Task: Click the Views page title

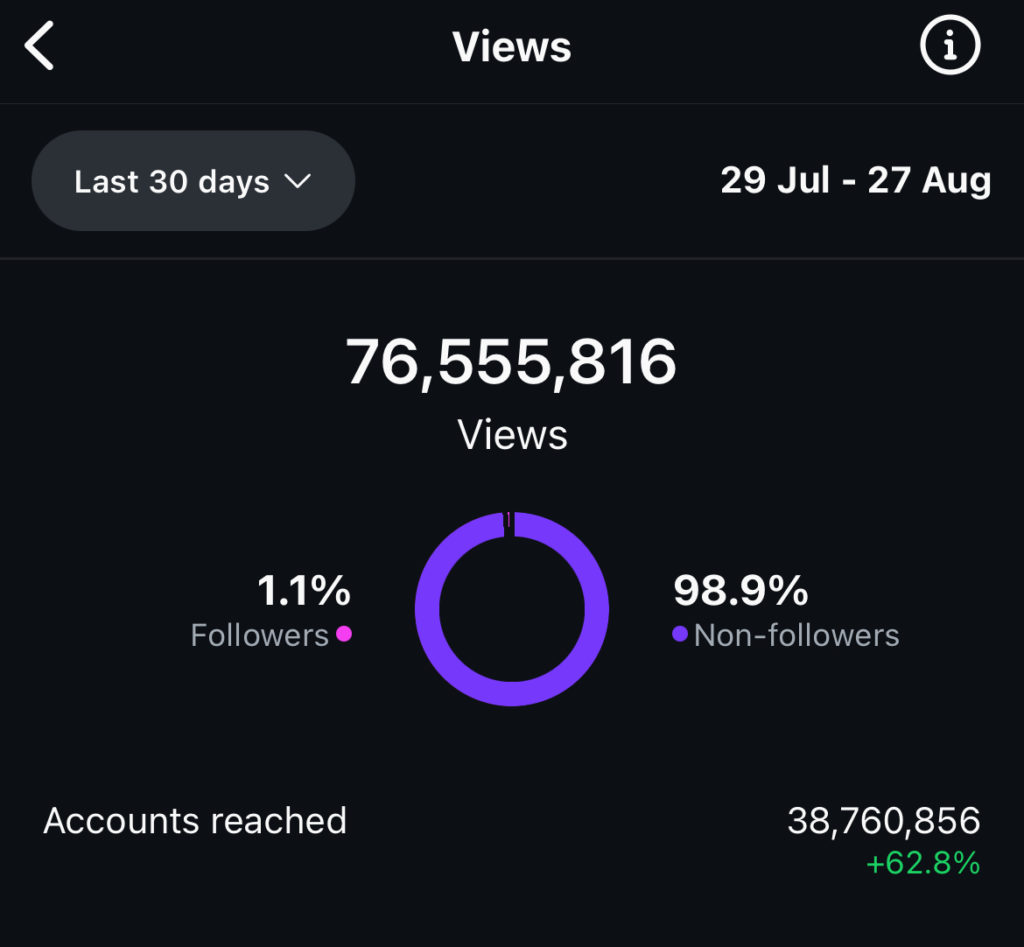Action: point(512,47)
